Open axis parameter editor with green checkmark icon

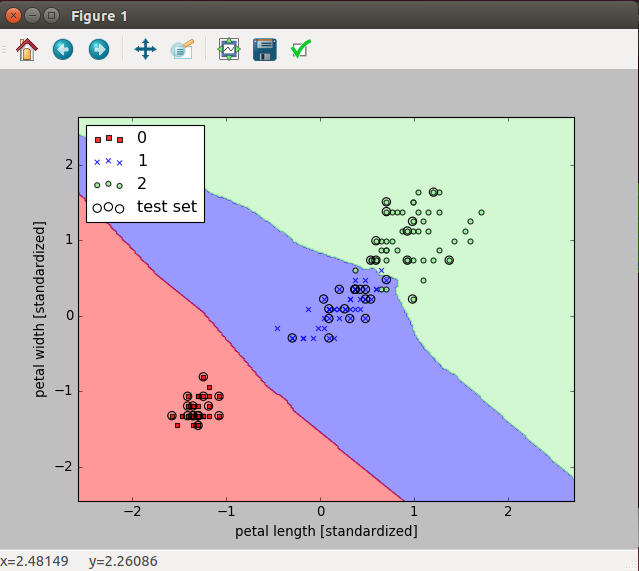pyautogui.click(x=300, y=49)
